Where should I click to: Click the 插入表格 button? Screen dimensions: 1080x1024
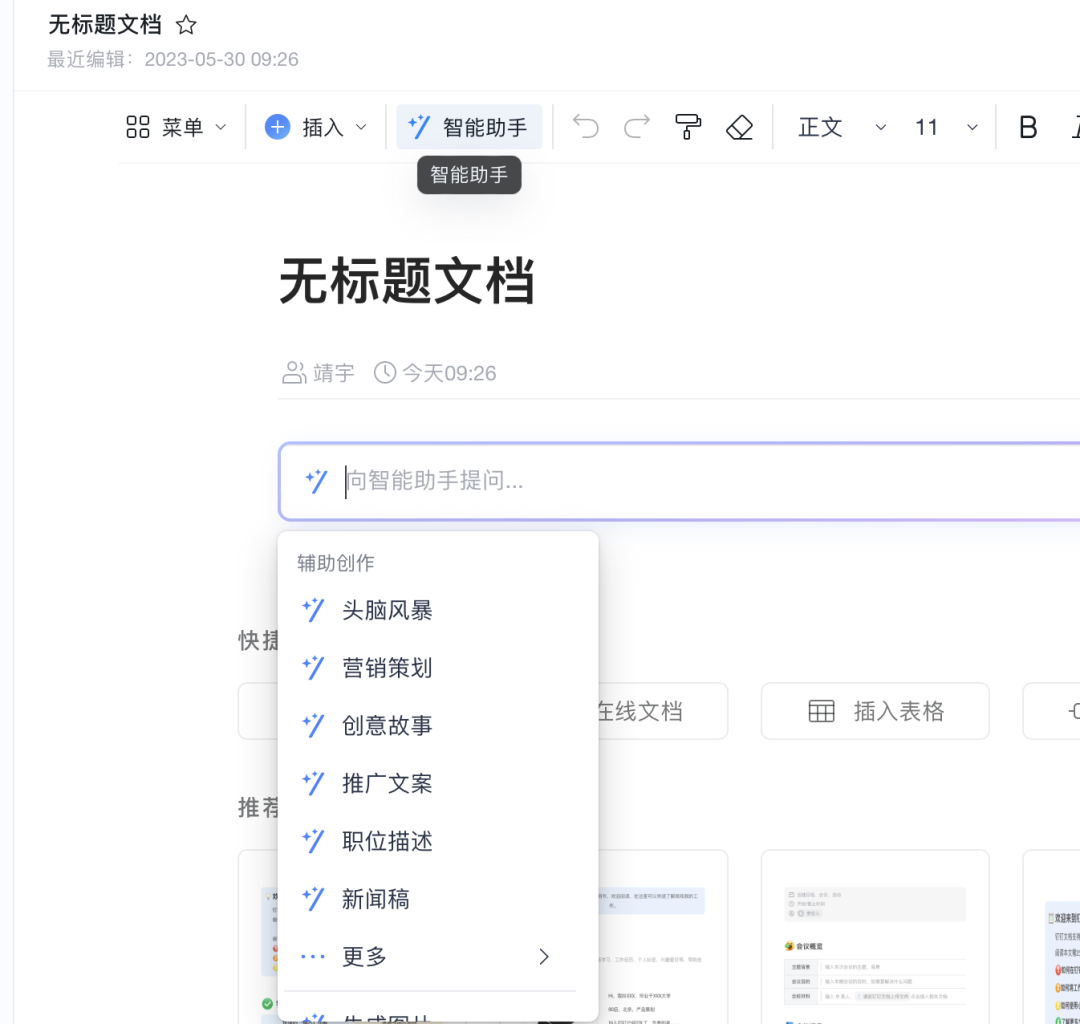tap(875, 711)
